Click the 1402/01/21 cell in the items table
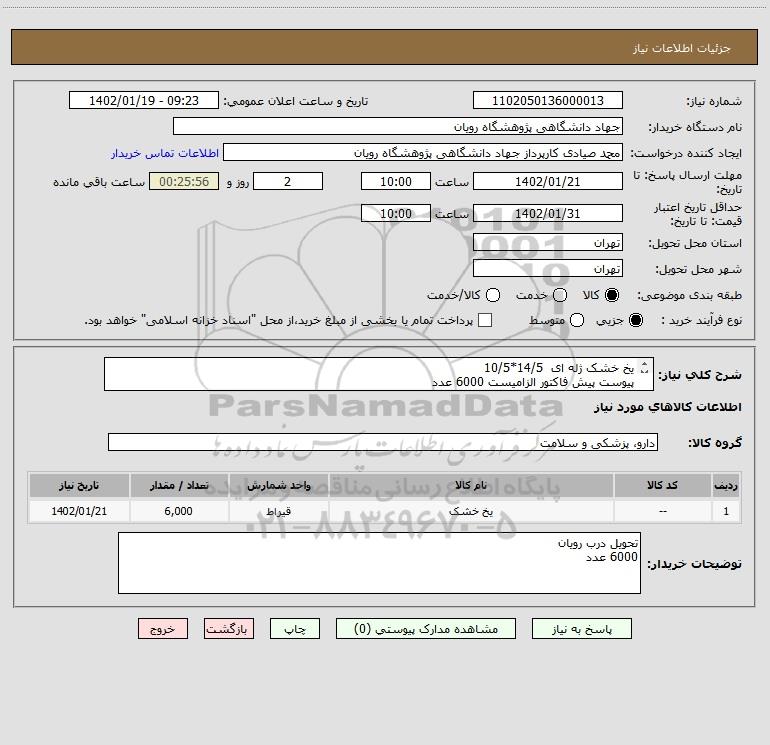 (79, 511)
